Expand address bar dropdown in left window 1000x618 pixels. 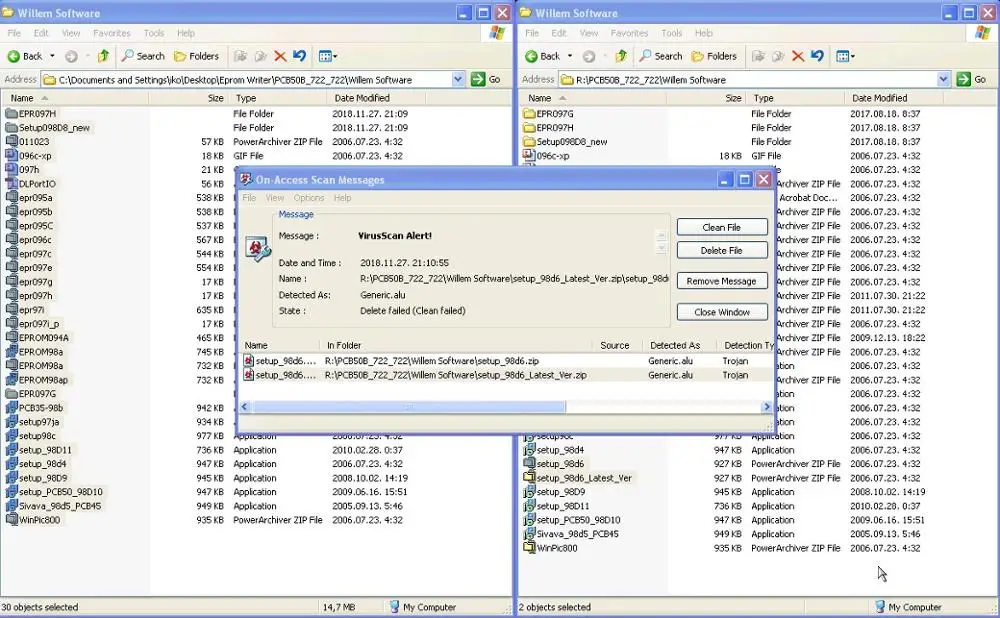pos(458,80)
